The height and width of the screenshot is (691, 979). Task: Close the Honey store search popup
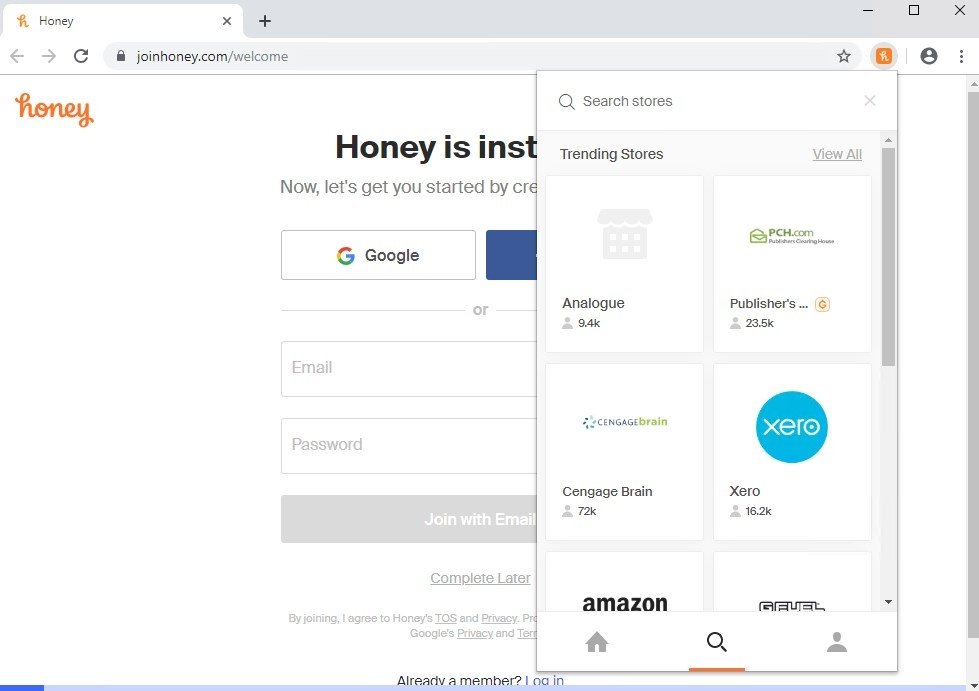click(870, 100)
